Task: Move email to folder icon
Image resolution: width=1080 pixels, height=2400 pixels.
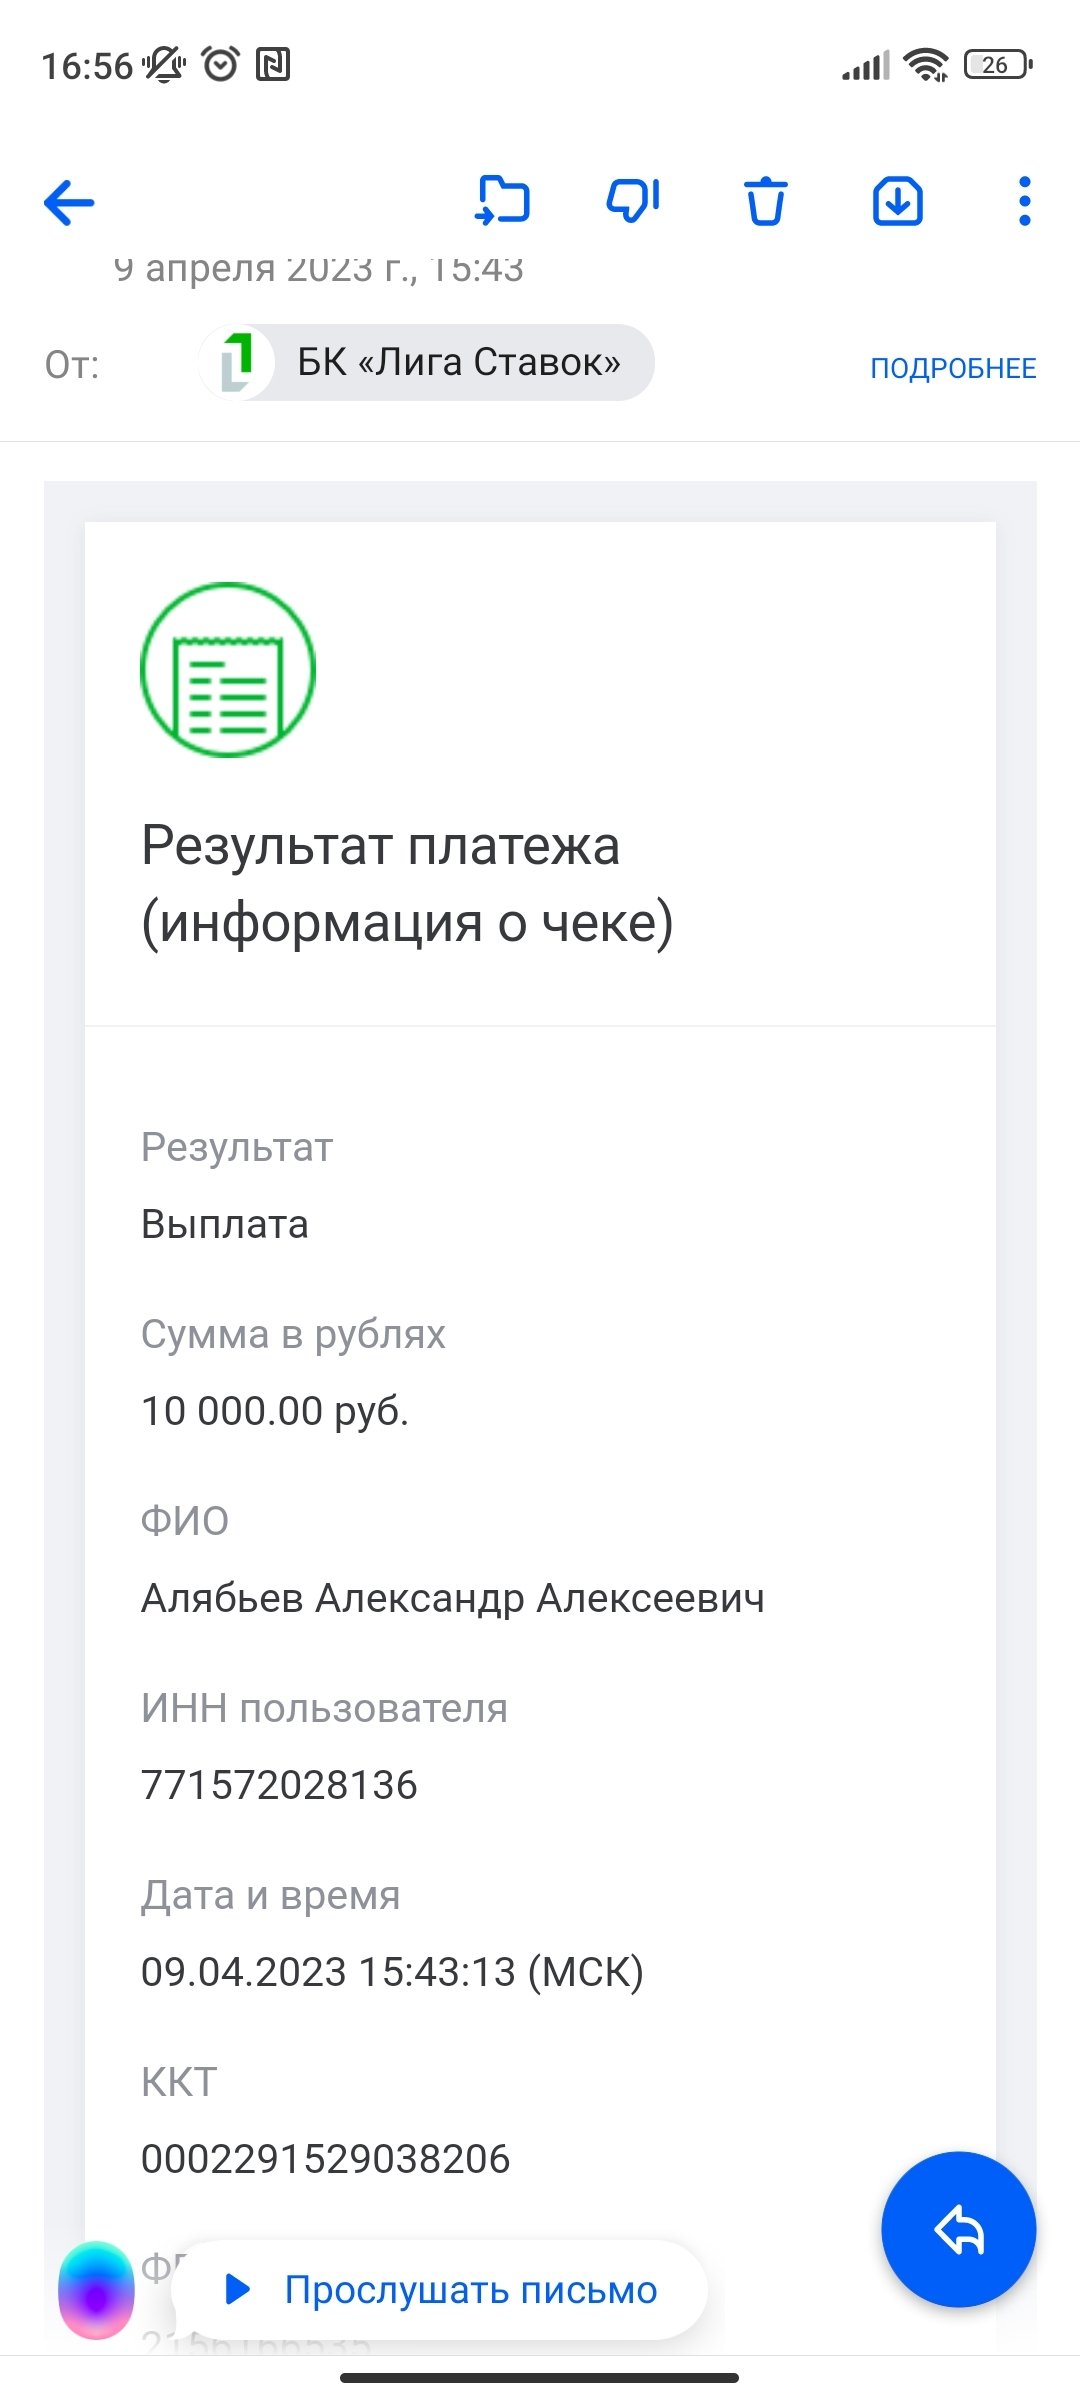Action: (x=502, y=201)
